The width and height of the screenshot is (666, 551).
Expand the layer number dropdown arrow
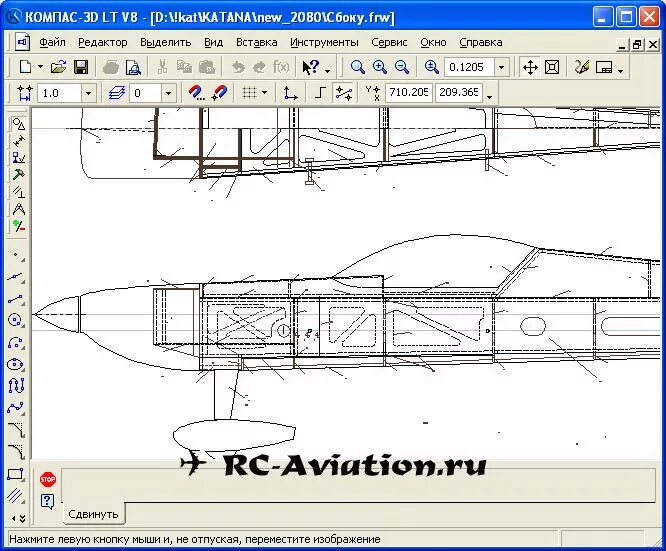click(168, 93)
